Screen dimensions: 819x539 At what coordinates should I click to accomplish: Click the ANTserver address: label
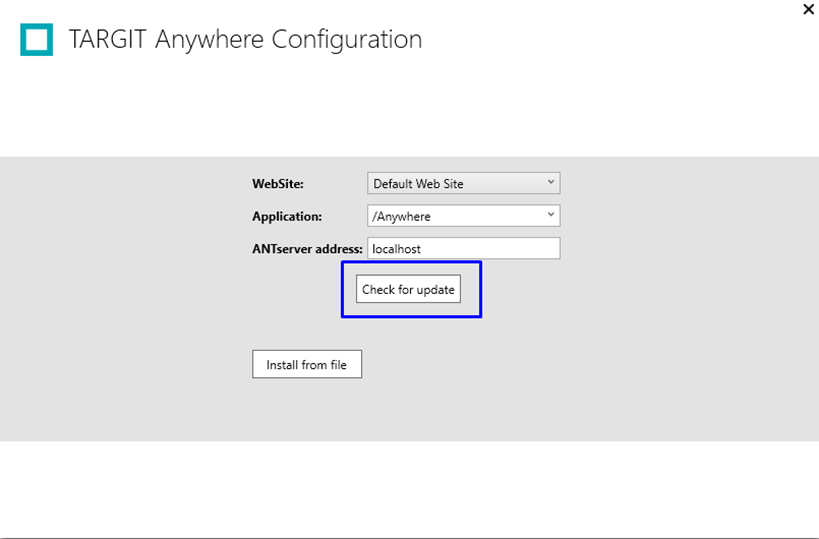pos(307,249)
